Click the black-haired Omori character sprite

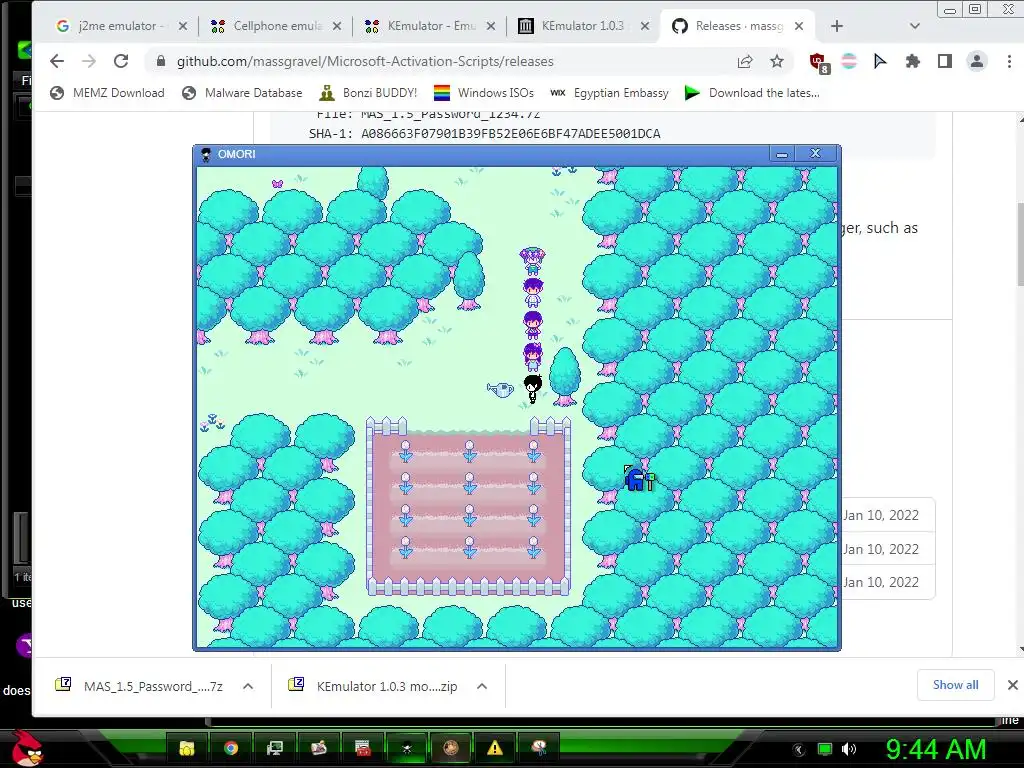click(x=533, y=389)
